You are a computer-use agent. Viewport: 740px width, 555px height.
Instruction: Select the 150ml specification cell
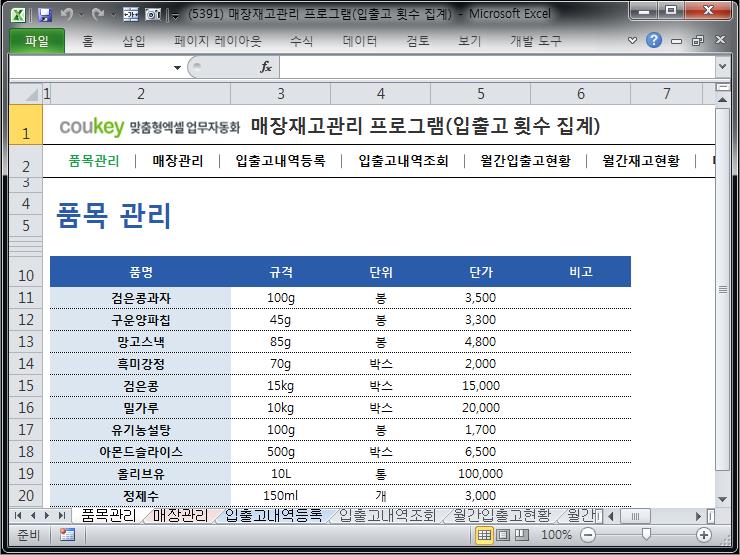(x=281, y=496)
